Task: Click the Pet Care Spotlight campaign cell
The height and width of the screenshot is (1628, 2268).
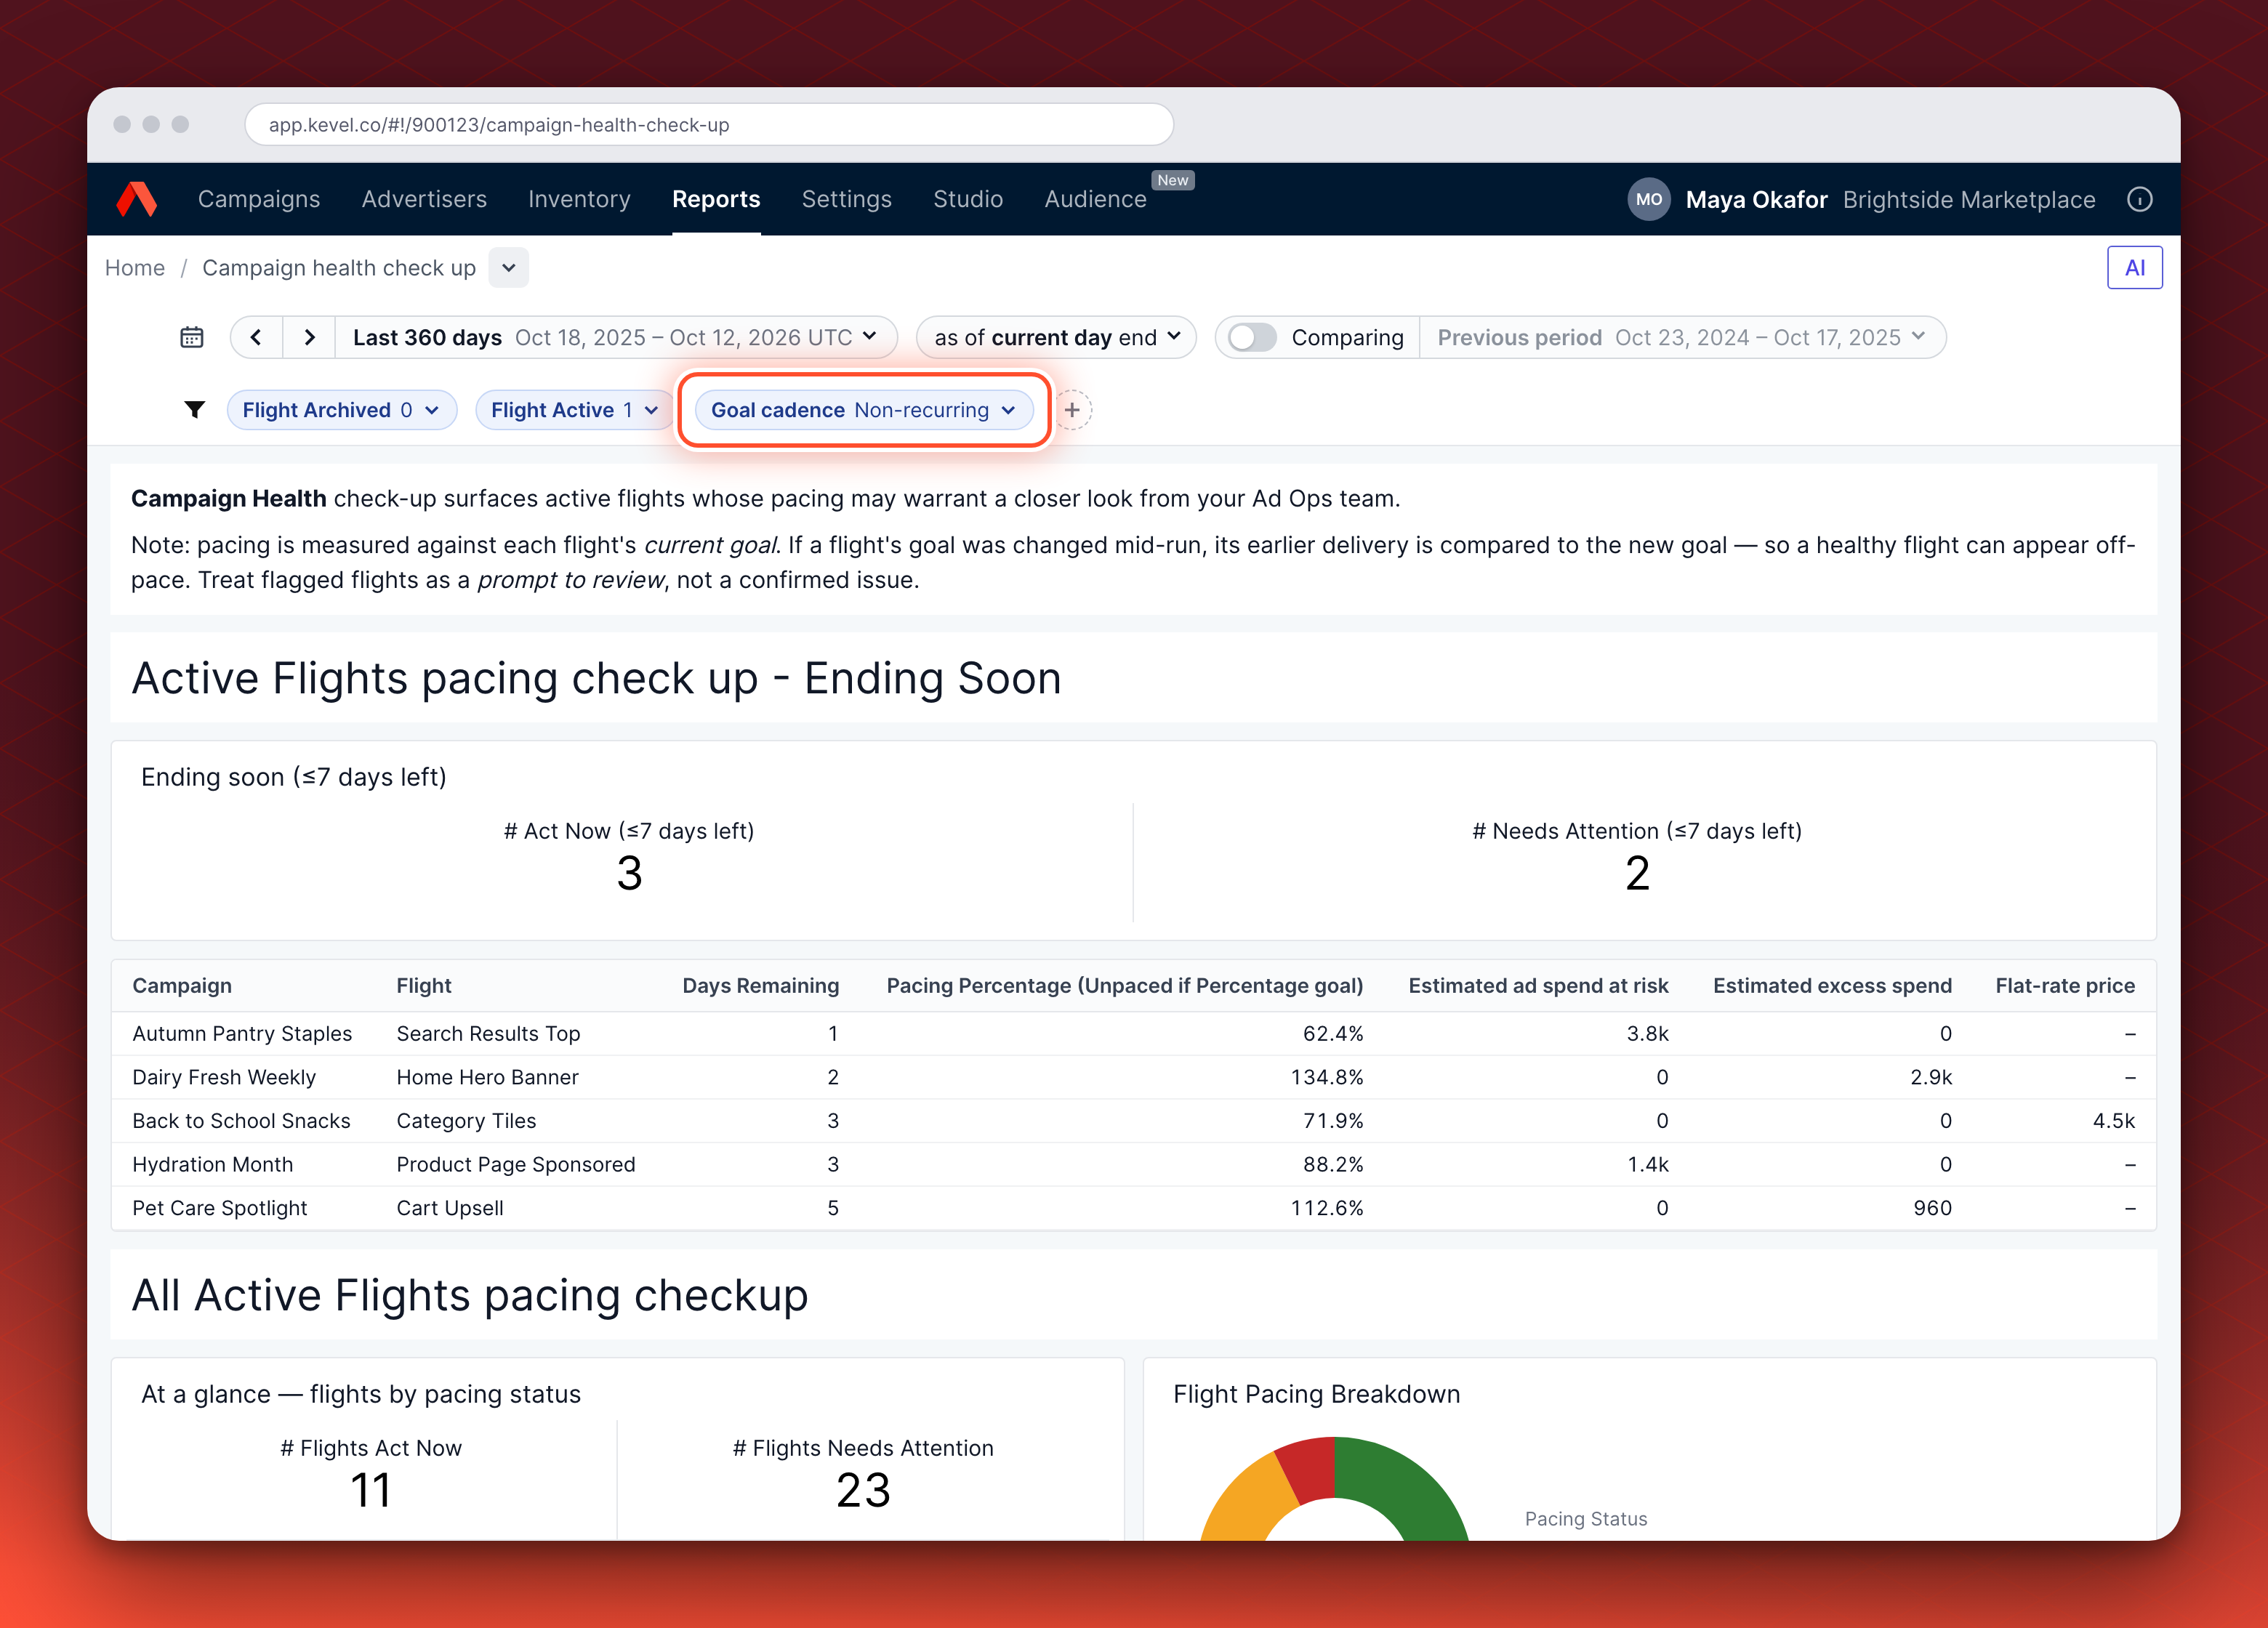Action: tap(219, 1209)
